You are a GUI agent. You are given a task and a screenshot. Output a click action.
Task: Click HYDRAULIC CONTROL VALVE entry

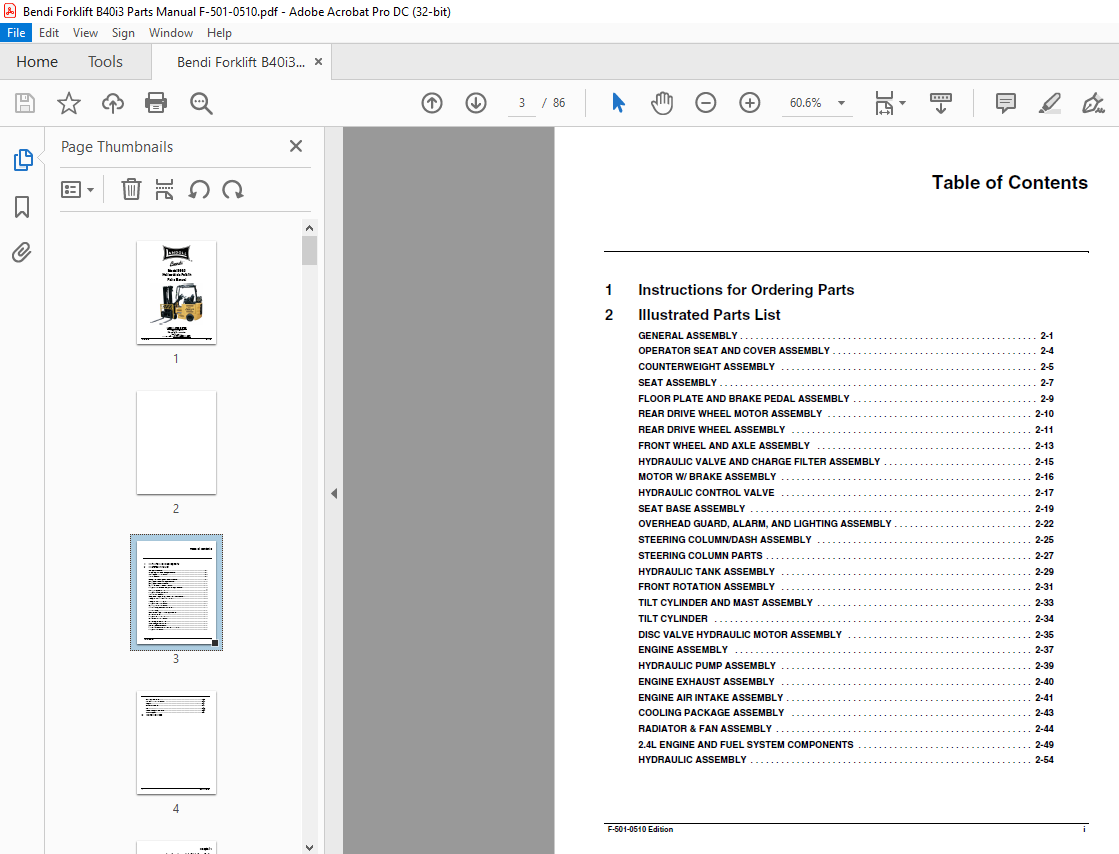[846, 492]
